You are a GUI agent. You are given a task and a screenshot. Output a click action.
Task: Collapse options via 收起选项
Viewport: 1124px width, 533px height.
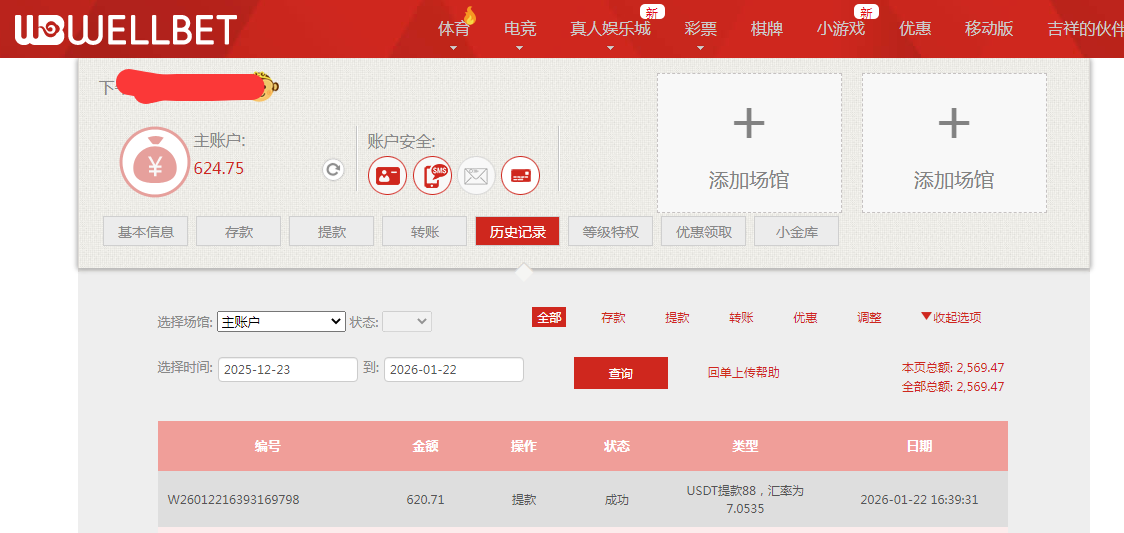pyautogui.click(x=951, y=318)
